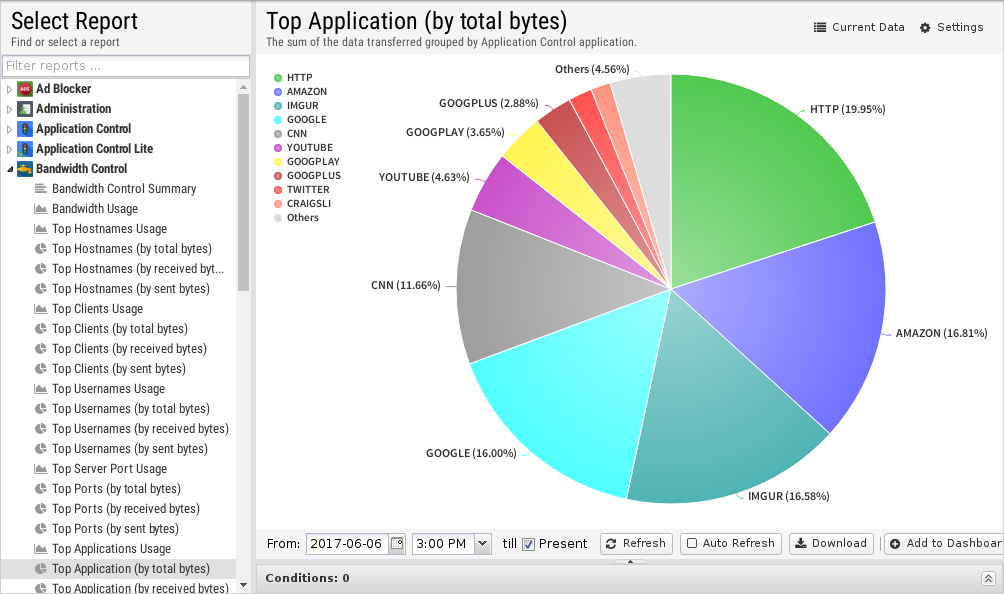Open the 3:00 PM time dropdown

[483, 543]
